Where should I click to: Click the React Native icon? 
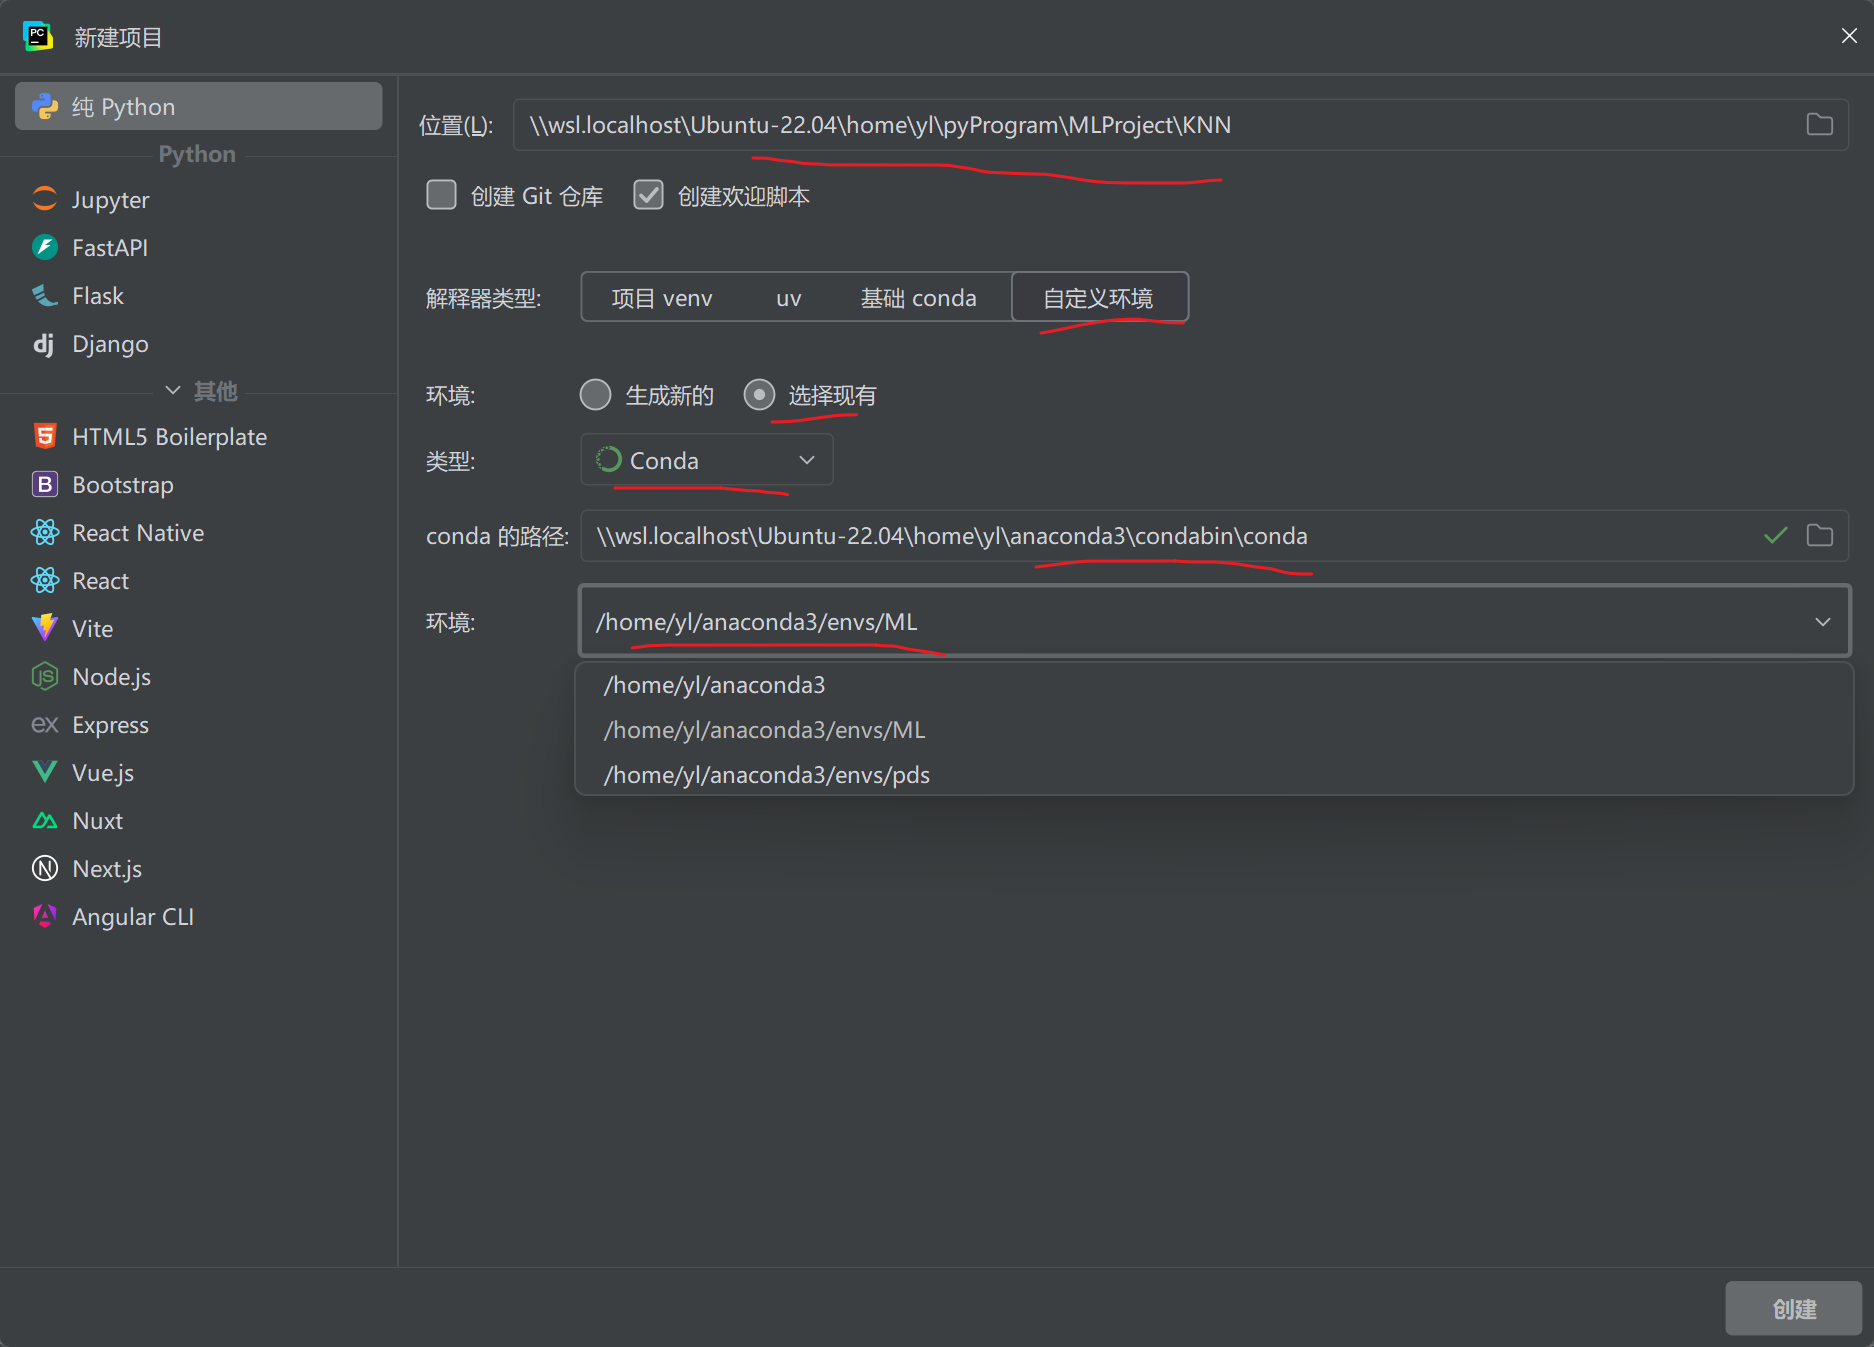pos(45,532)
